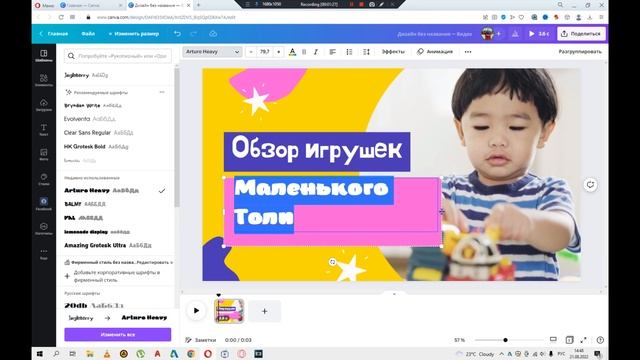Open the Animation panel
The height and width of the screenshot is (360, 640).
click(x=435, y=52)
